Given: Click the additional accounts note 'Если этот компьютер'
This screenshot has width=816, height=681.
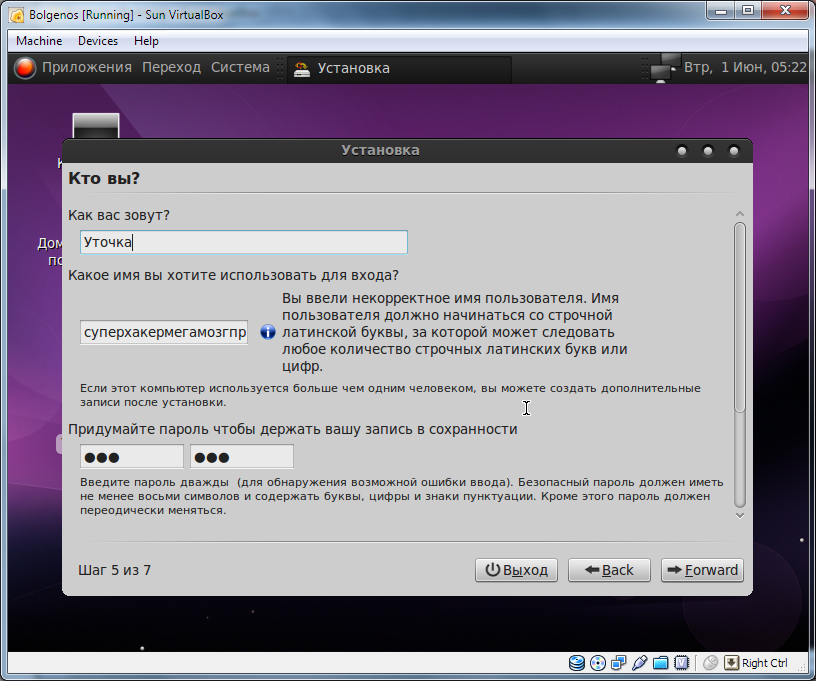Looking at the screenshot, I should click(x=390, y=395).
